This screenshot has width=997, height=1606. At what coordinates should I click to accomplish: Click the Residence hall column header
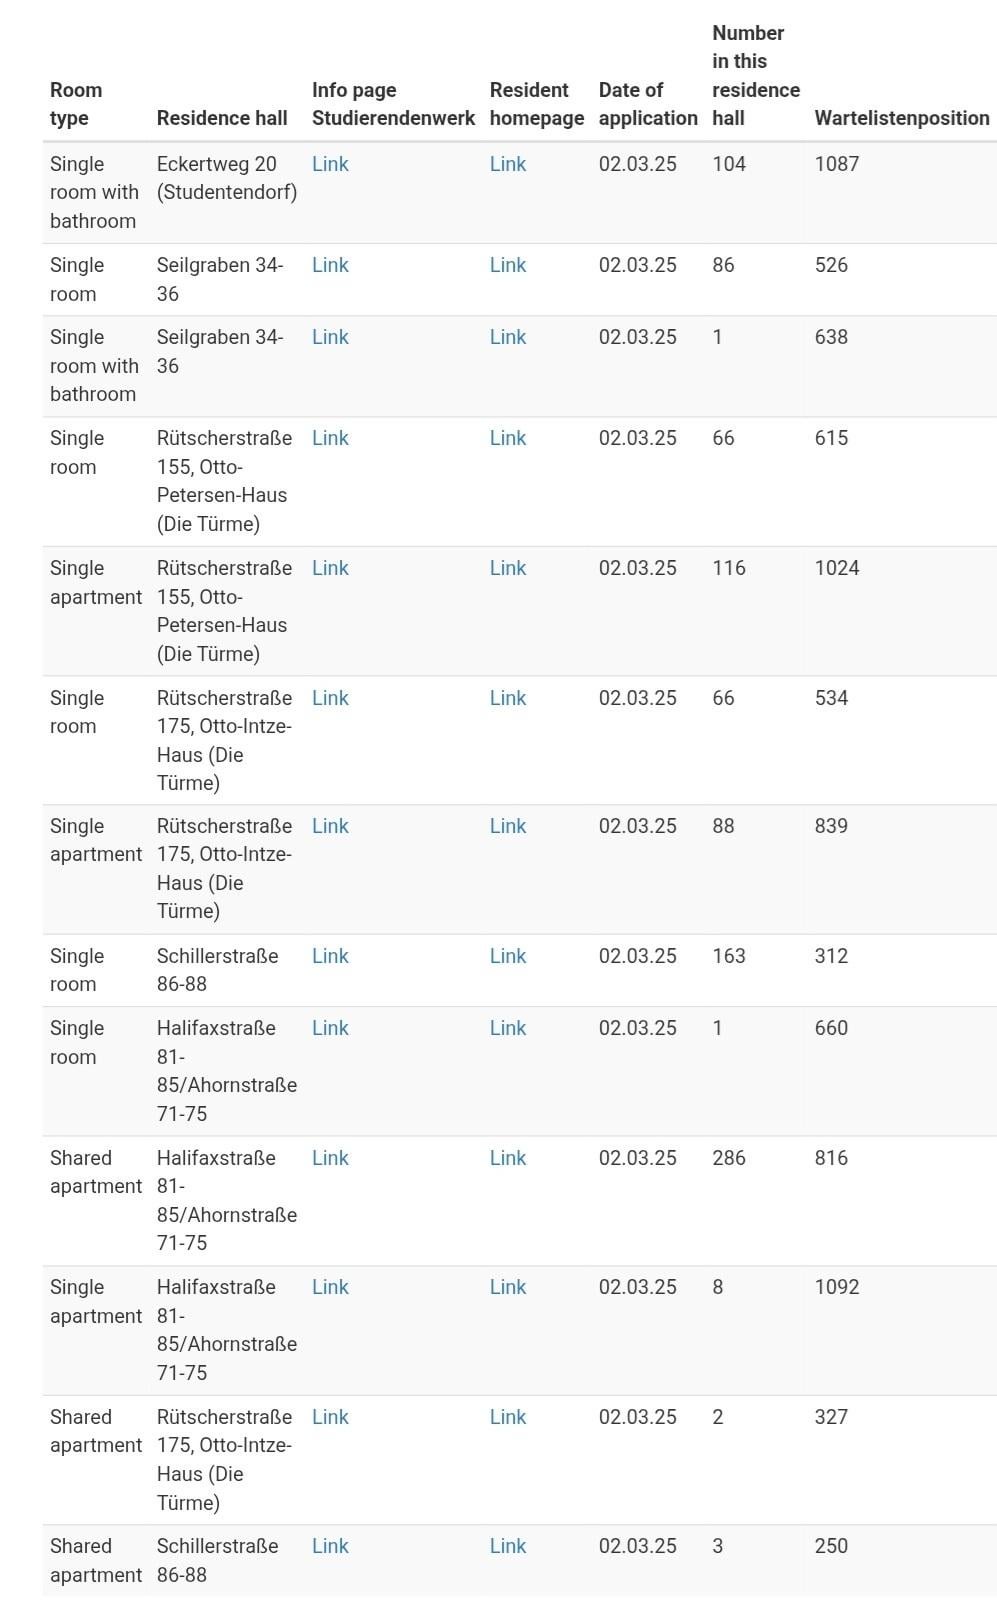[x=222, y=118]
